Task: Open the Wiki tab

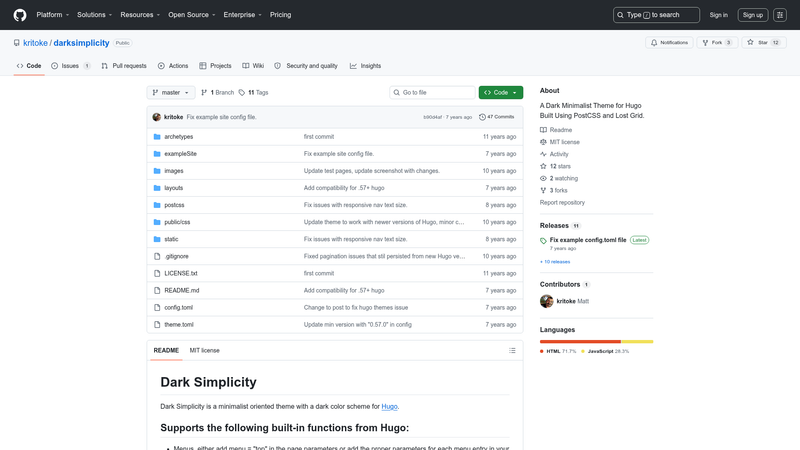Action: tap(253, 66)
